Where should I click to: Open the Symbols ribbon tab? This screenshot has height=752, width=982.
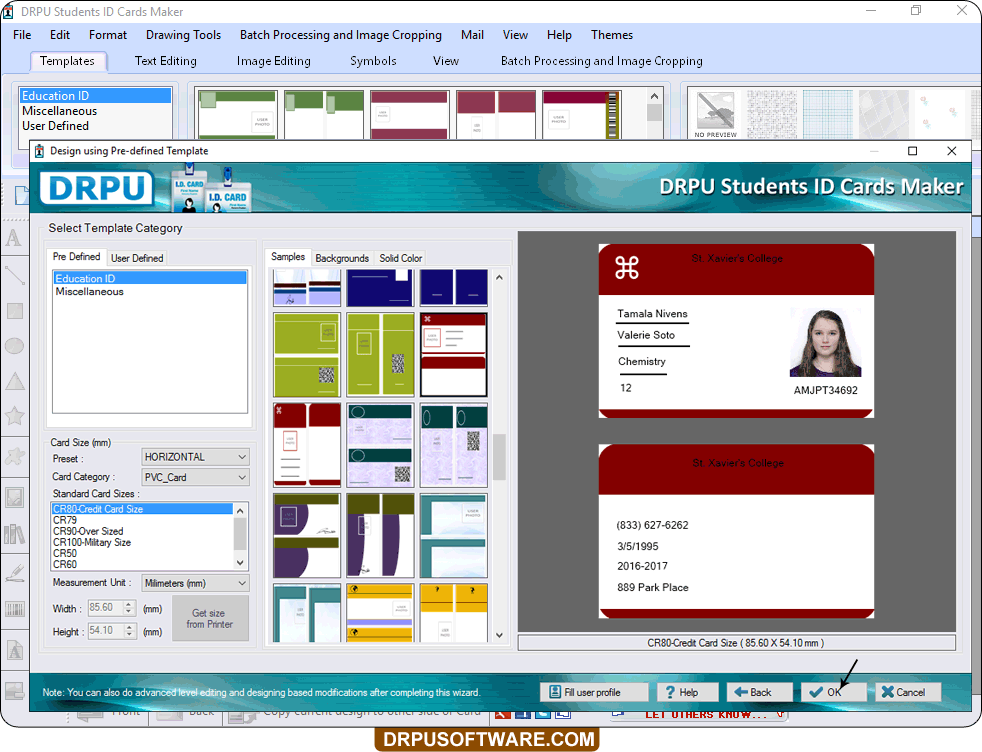(373, 61)
